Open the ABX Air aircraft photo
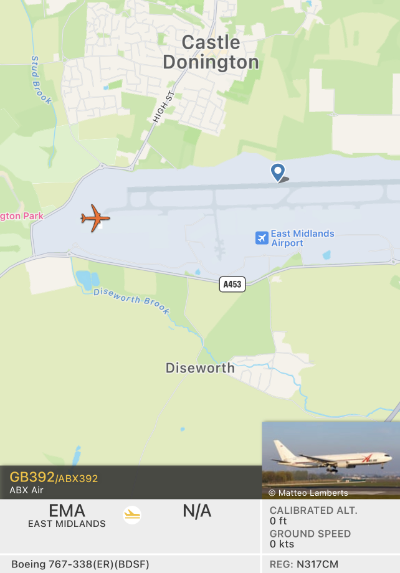Screen dimensions: 400x573 tap(331, 460)
